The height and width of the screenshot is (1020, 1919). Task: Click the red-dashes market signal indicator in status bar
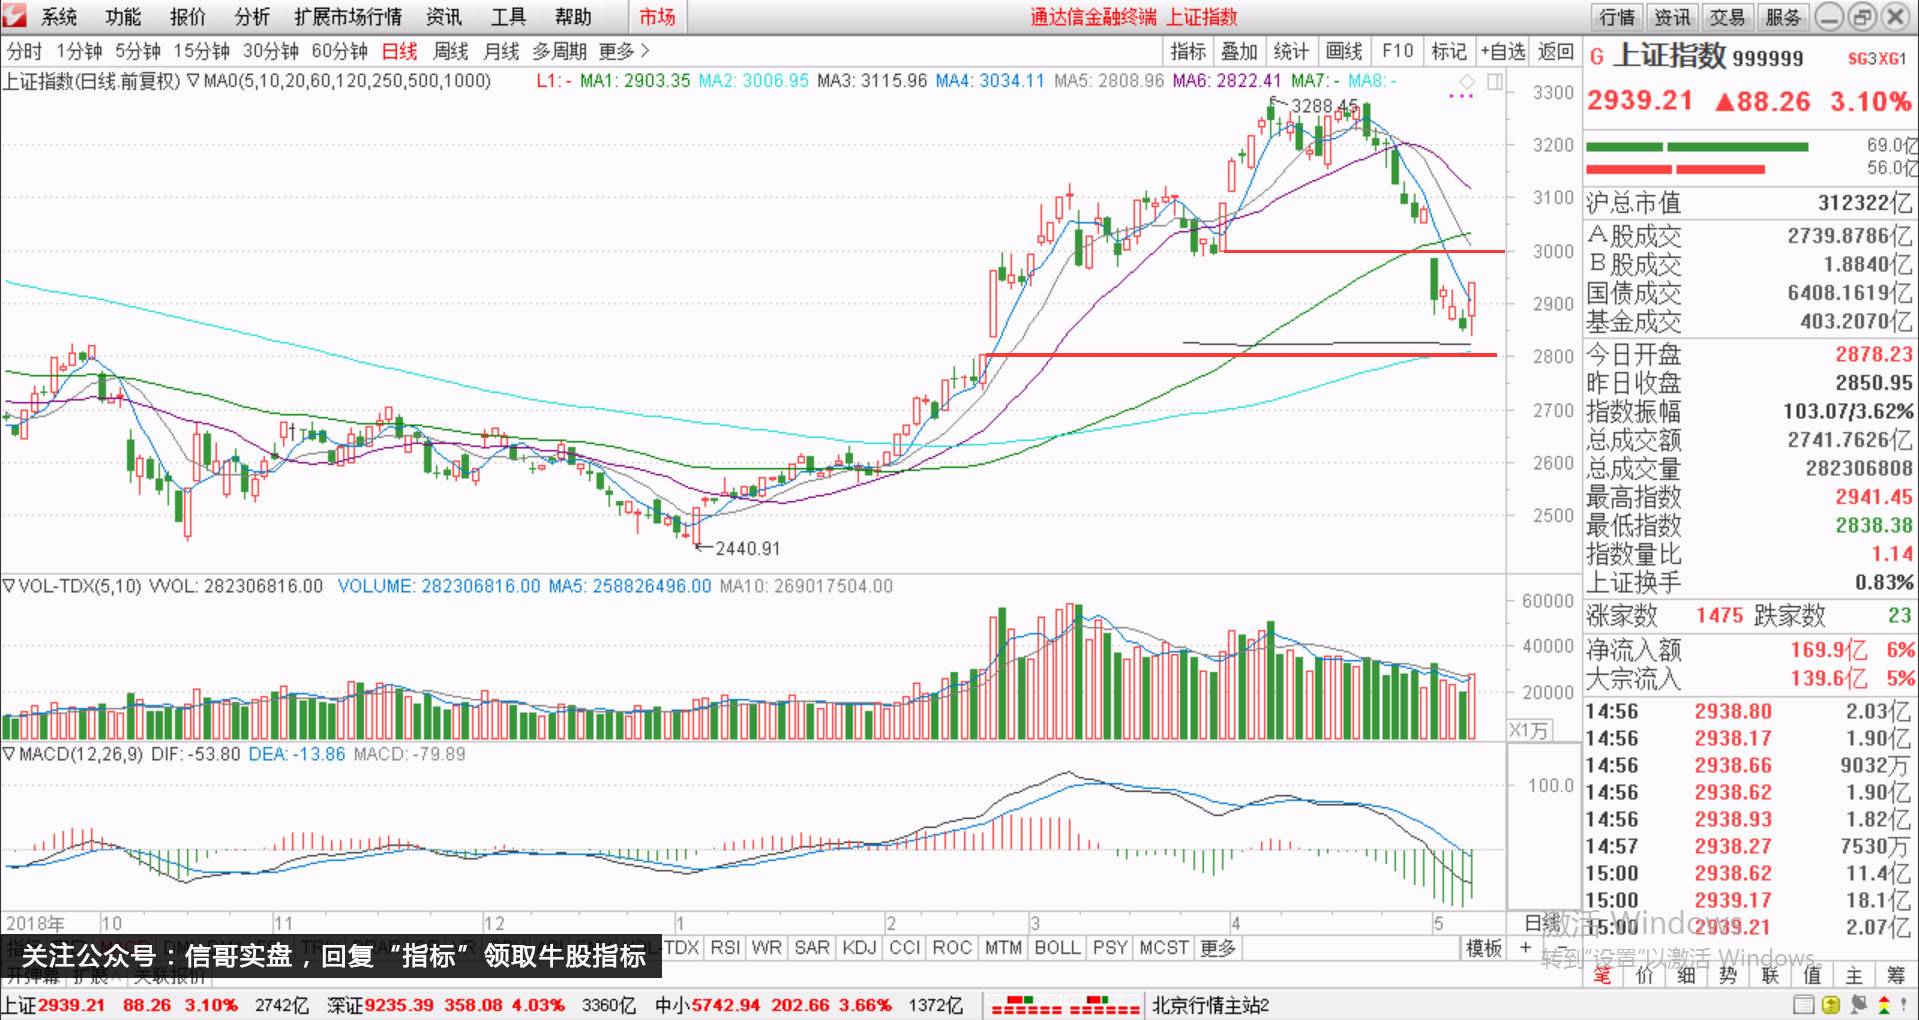(x=1064, y=1005)
